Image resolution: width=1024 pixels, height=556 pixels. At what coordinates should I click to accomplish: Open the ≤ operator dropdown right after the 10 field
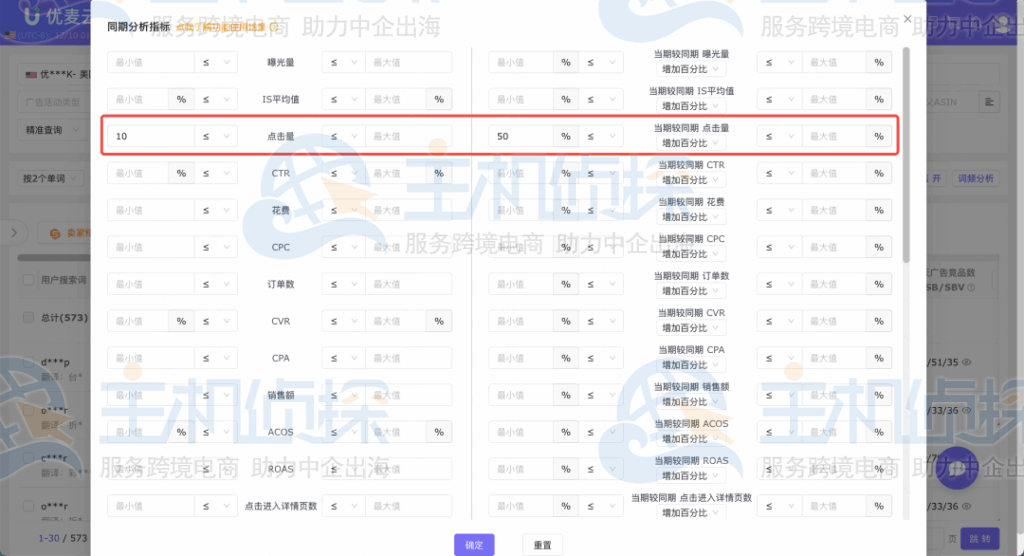pyautogui.click(x=216, y=136)
